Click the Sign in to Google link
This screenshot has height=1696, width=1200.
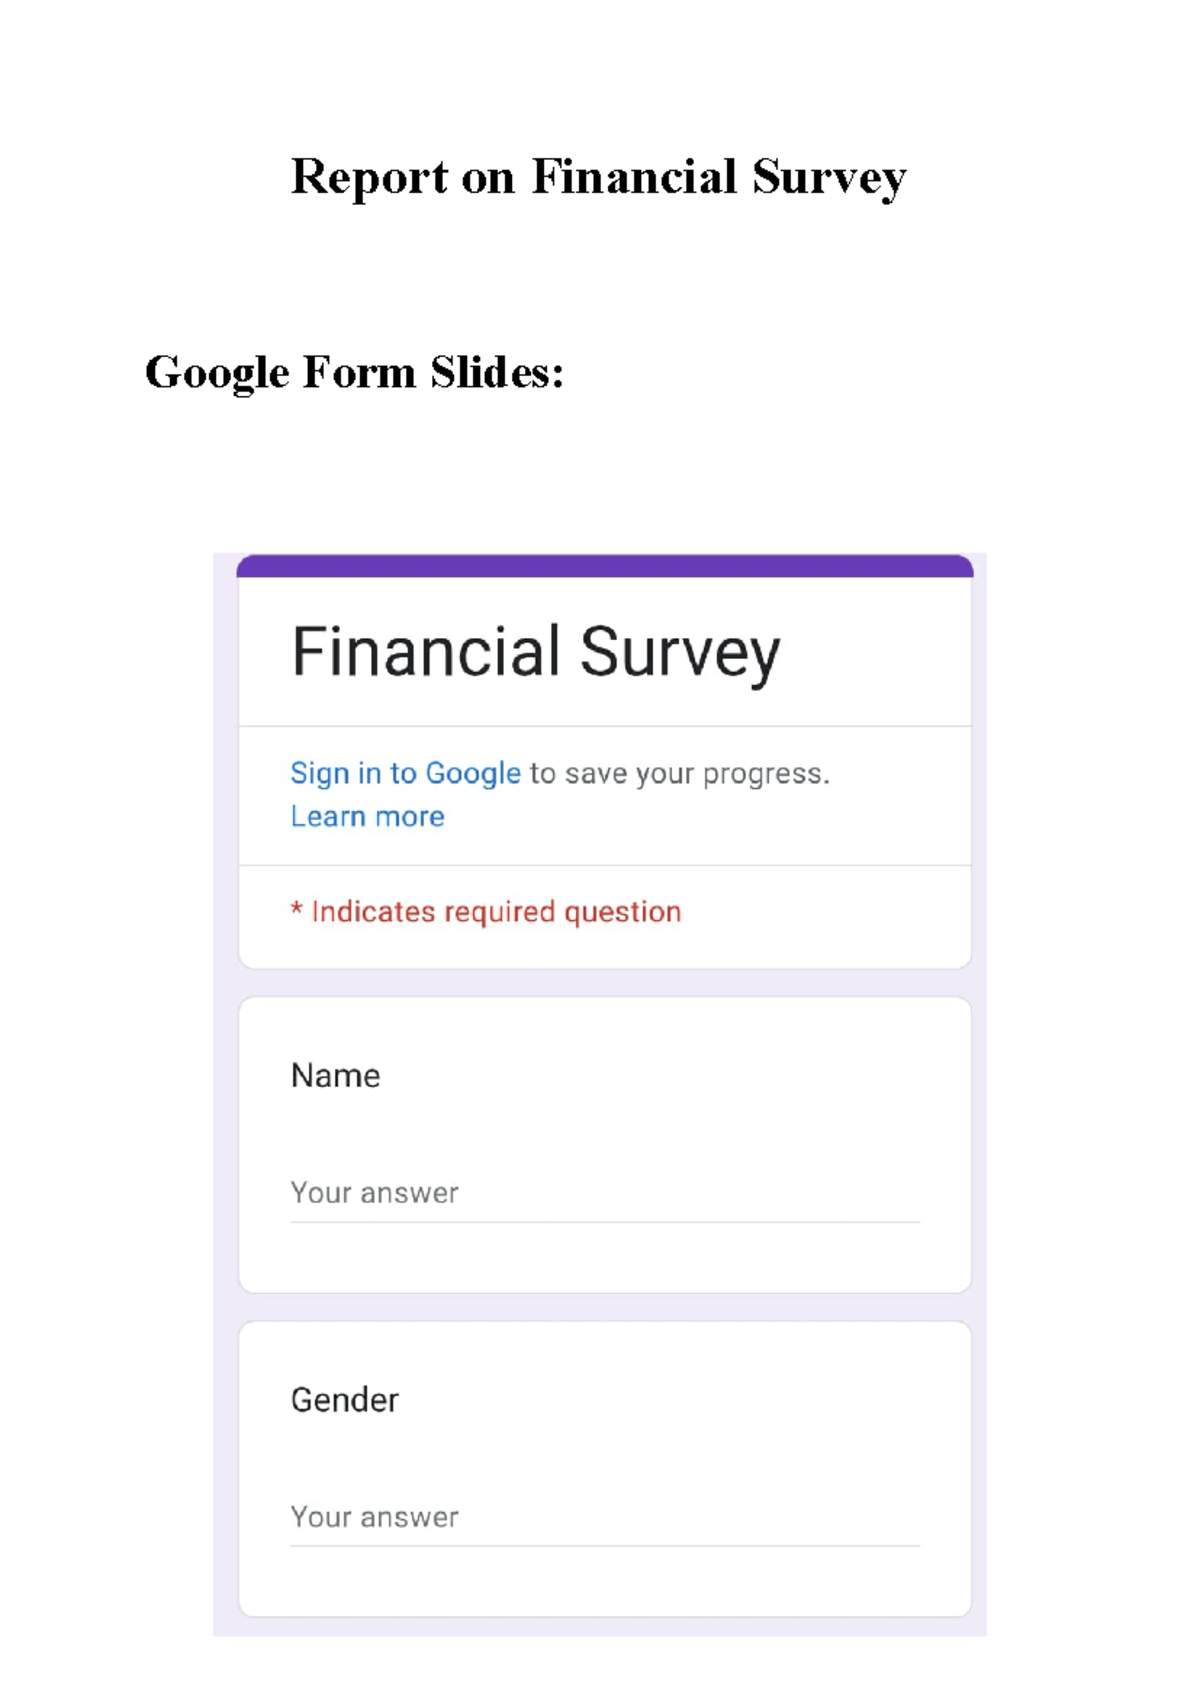tap(404, 772)
